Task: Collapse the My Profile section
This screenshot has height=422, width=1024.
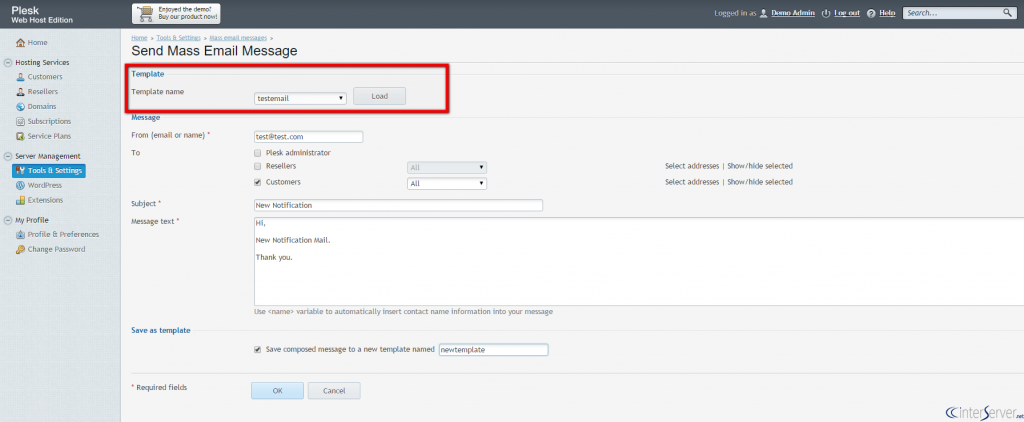Action: click(8, 221)
